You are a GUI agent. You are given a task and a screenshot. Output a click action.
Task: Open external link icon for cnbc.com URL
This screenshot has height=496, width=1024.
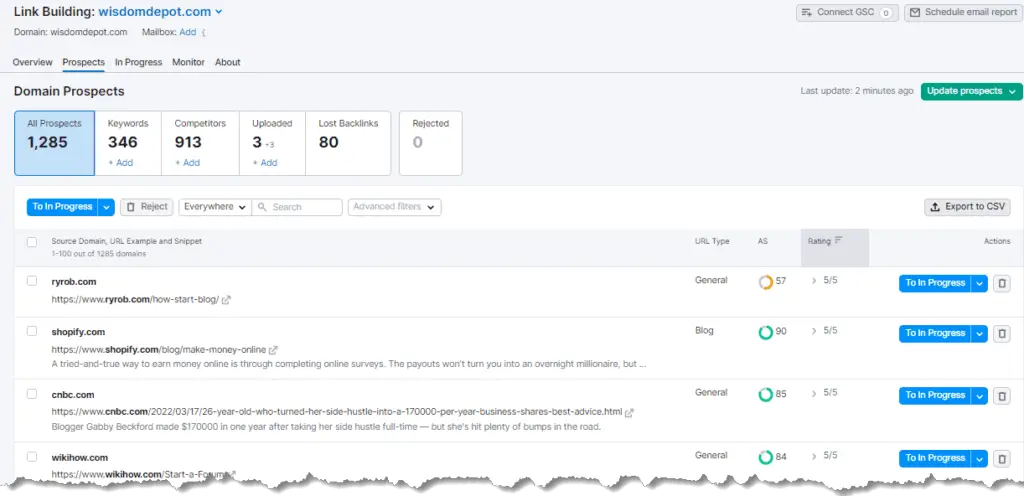(630, 412)
